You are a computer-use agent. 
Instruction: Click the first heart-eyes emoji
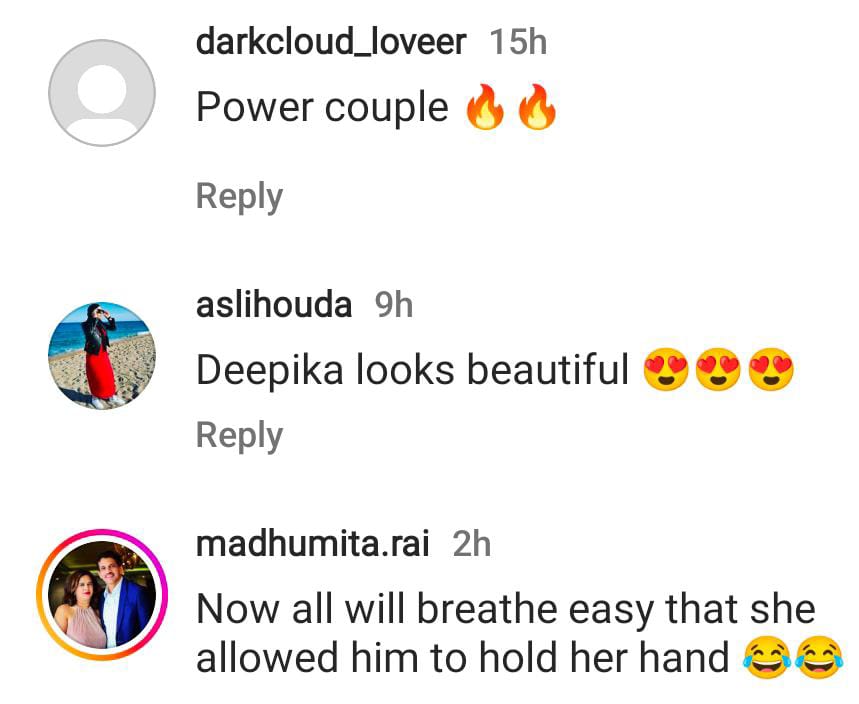point(666,369)
